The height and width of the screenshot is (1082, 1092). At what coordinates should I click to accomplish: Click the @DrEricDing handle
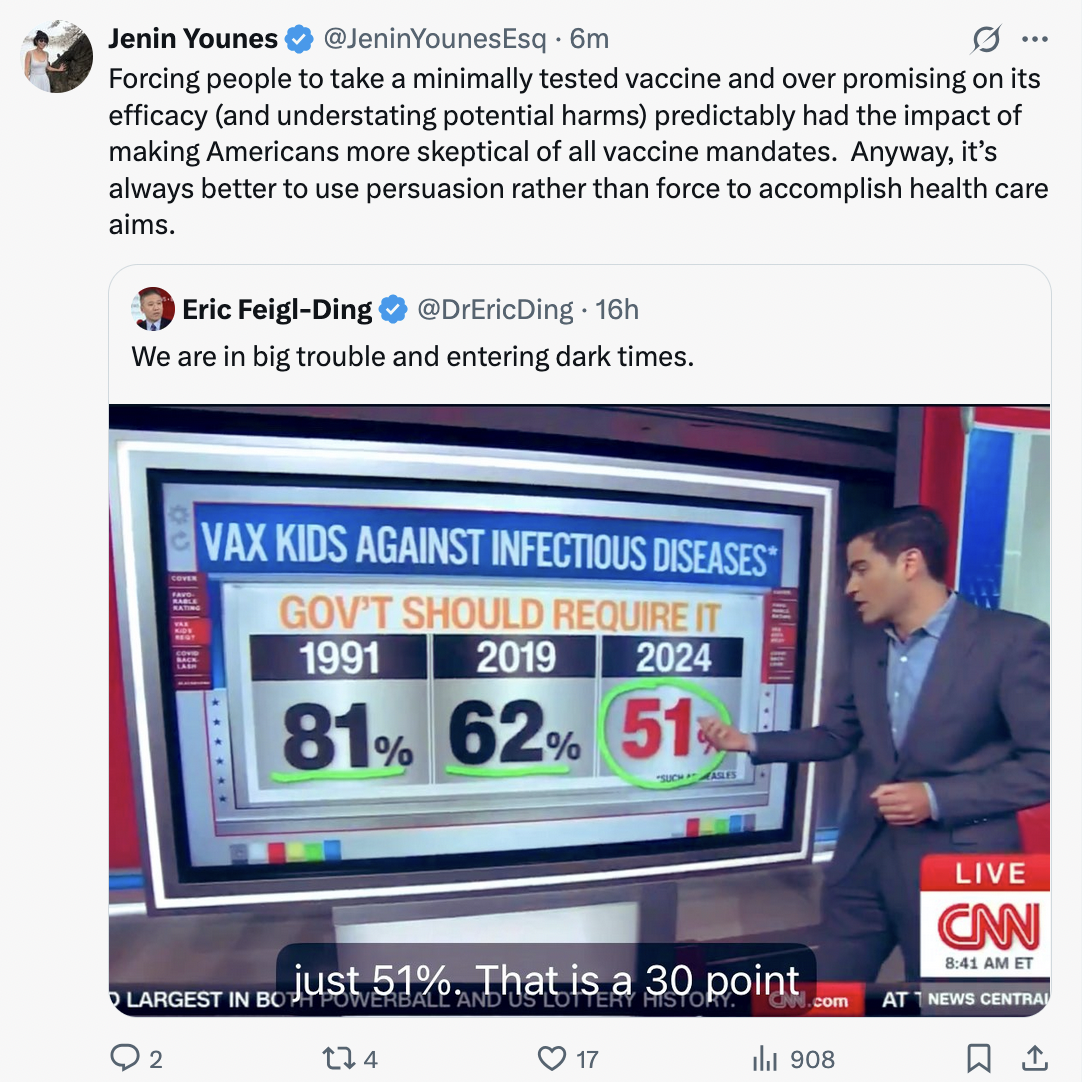tap(494, 310)
